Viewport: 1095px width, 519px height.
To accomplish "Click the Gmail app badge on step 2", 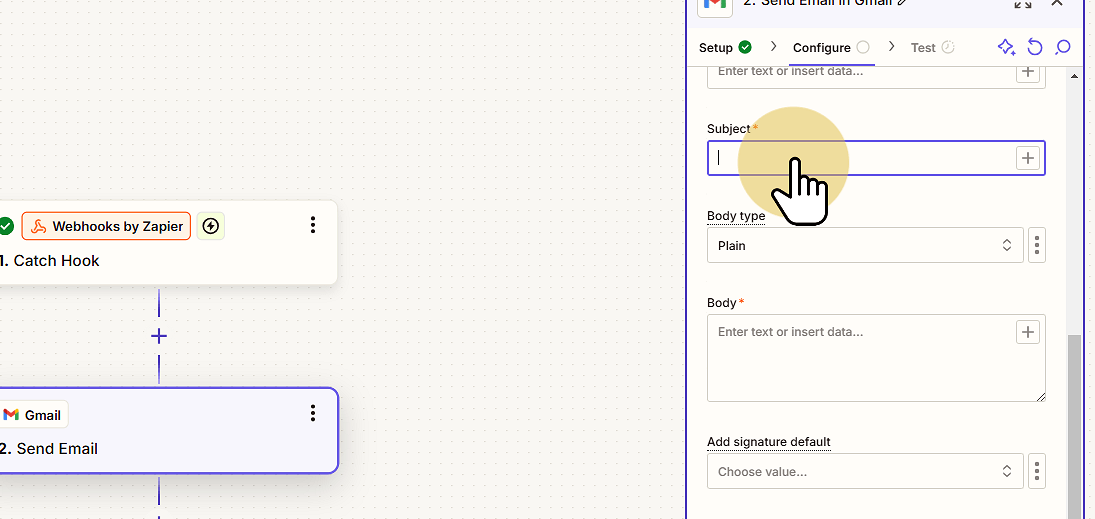I will click(x=33, y=415).
